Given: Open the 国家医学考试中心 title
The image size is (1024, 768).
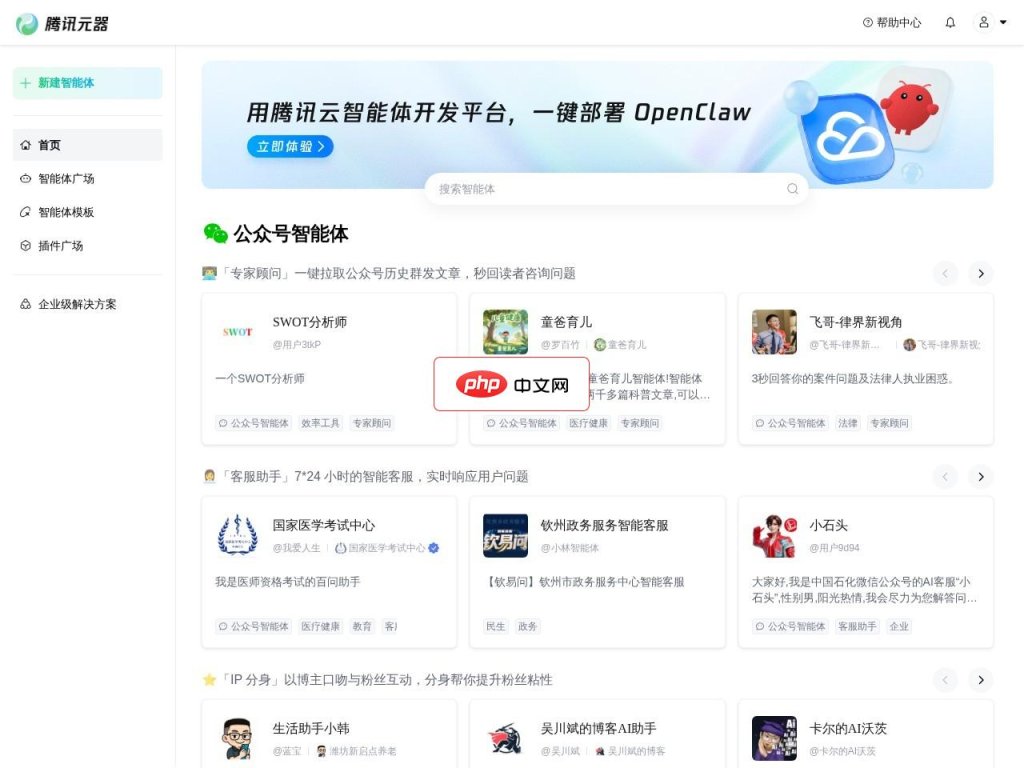Looking at the screenshot, I should [x=324, y=525].
